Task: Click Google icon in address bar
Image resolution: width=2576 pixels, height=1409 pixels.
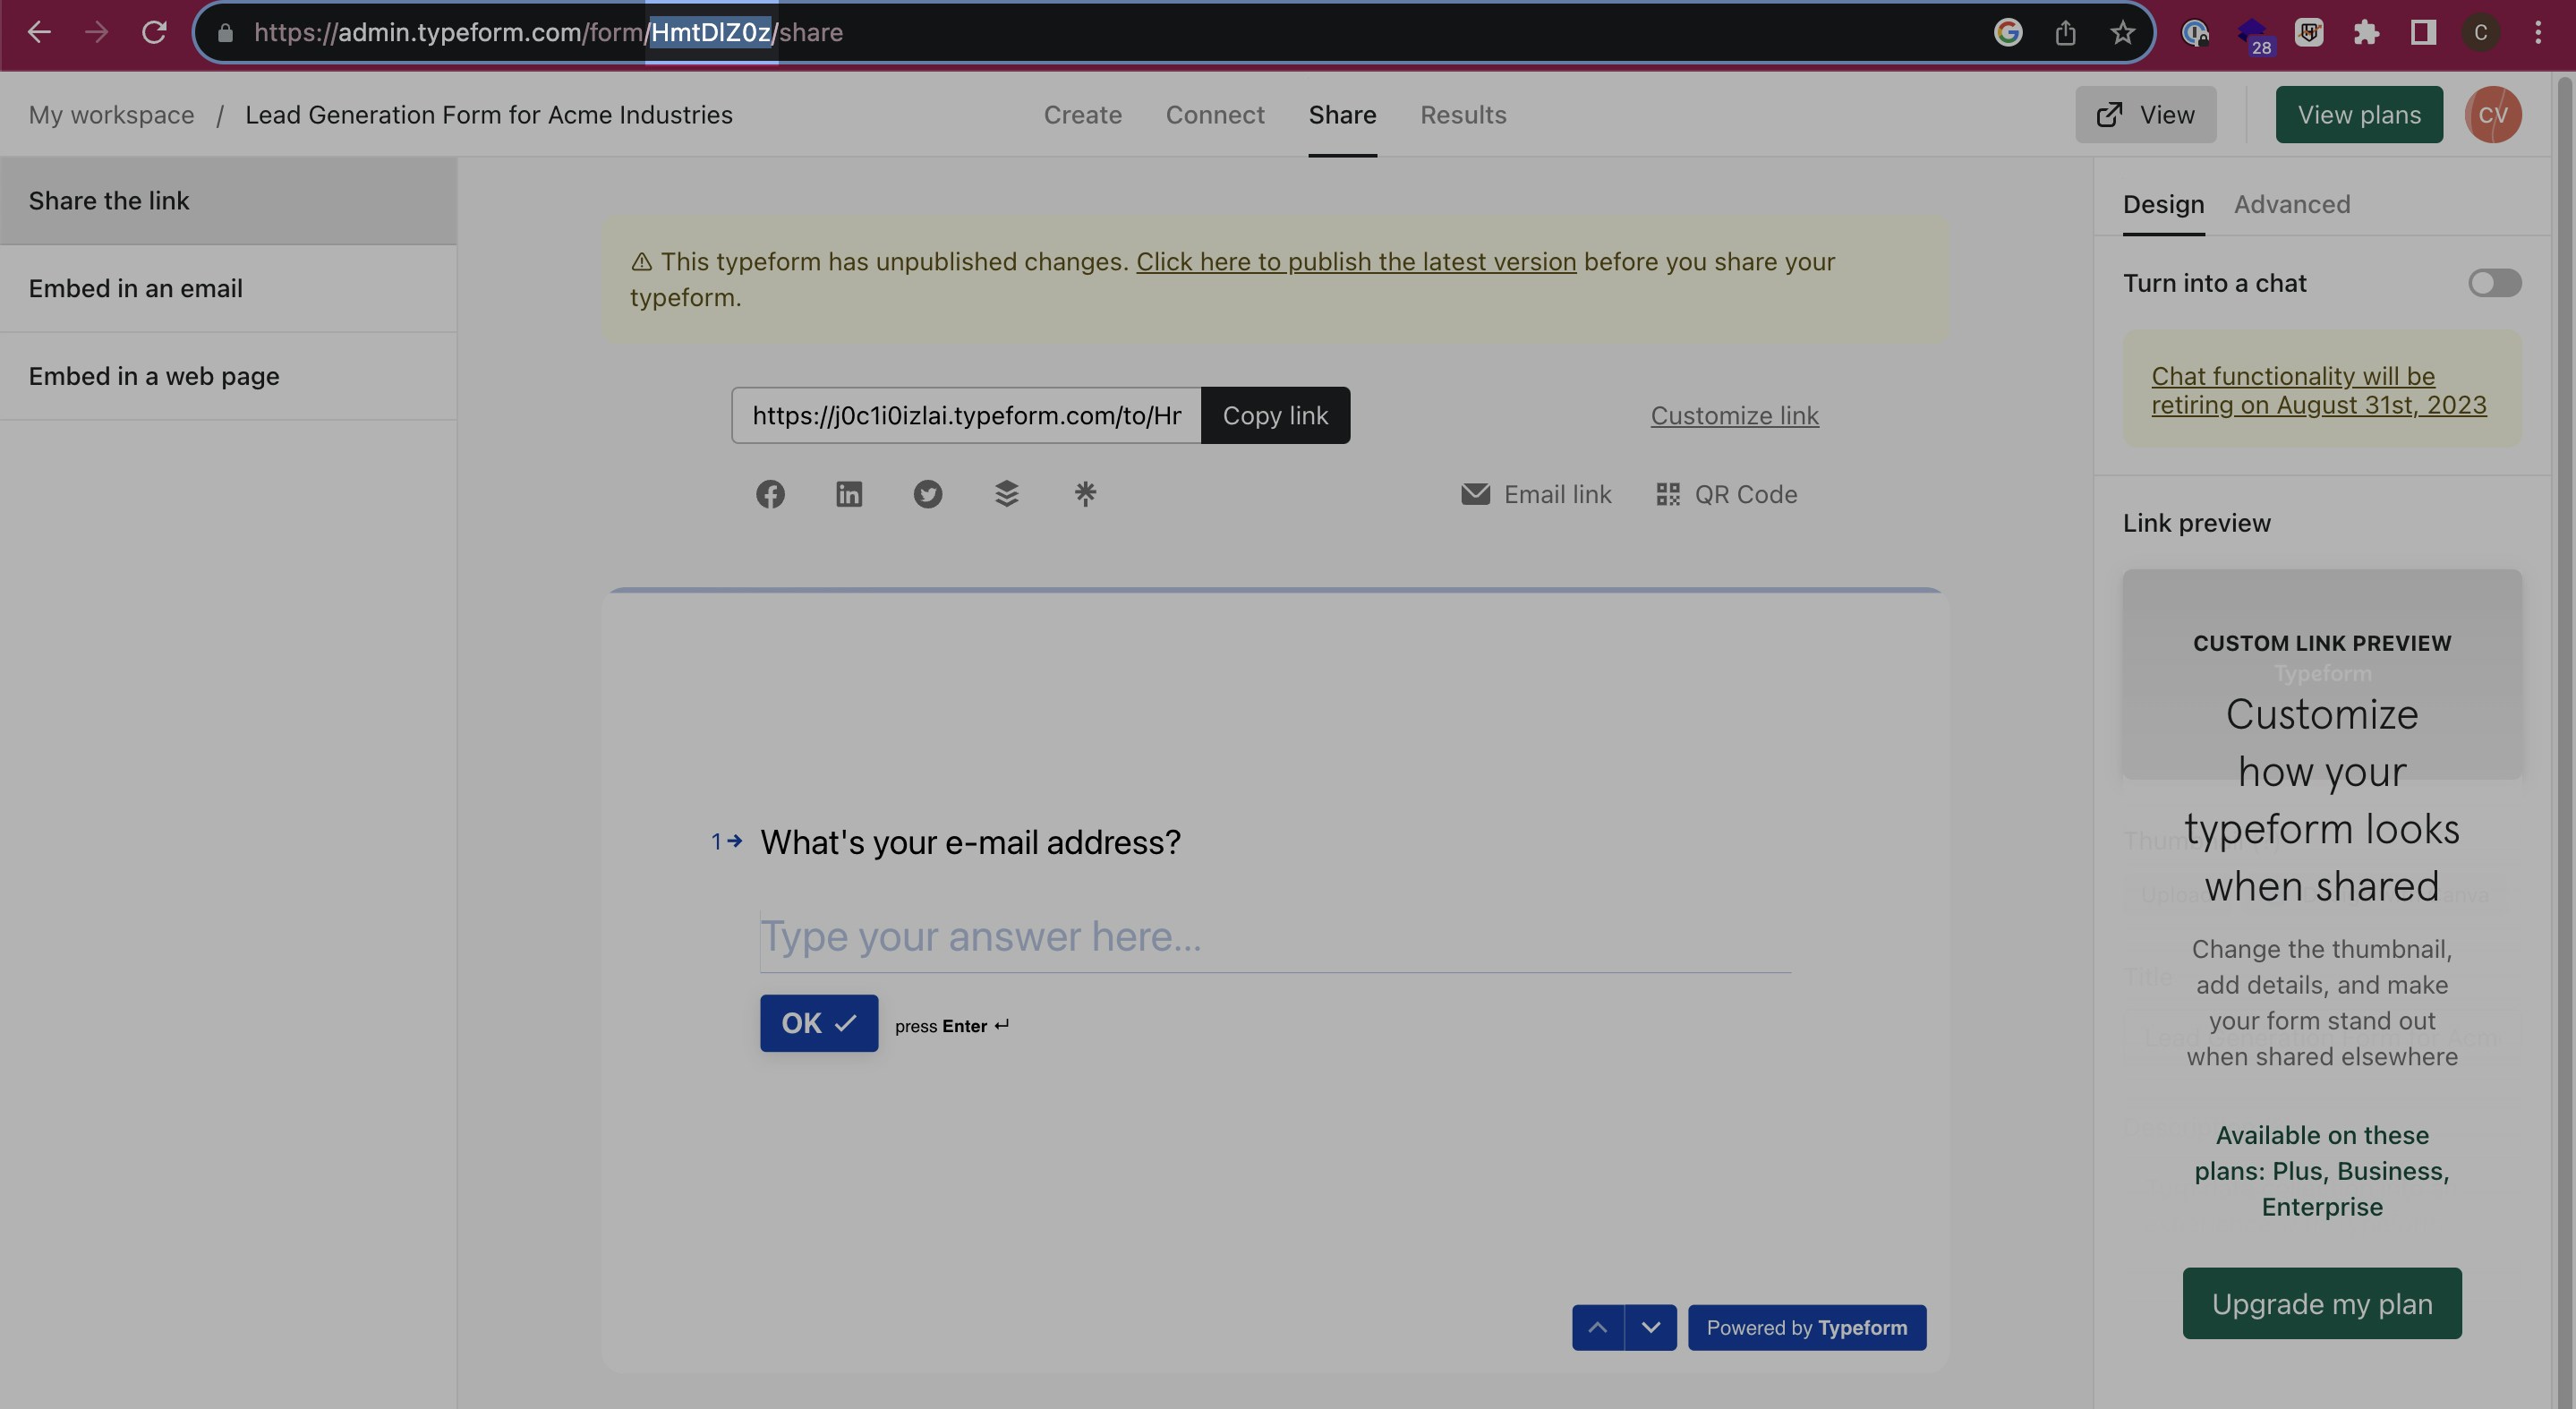Action: point(2008,33)
